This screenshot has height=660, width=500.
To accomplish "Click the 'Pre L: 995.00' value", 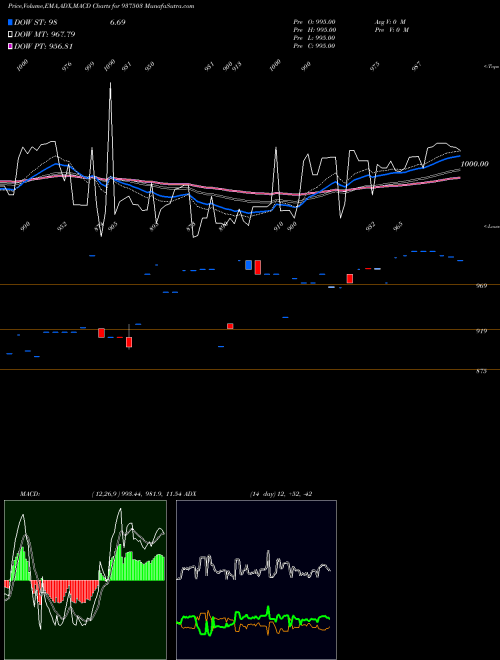I will [314, 38].
